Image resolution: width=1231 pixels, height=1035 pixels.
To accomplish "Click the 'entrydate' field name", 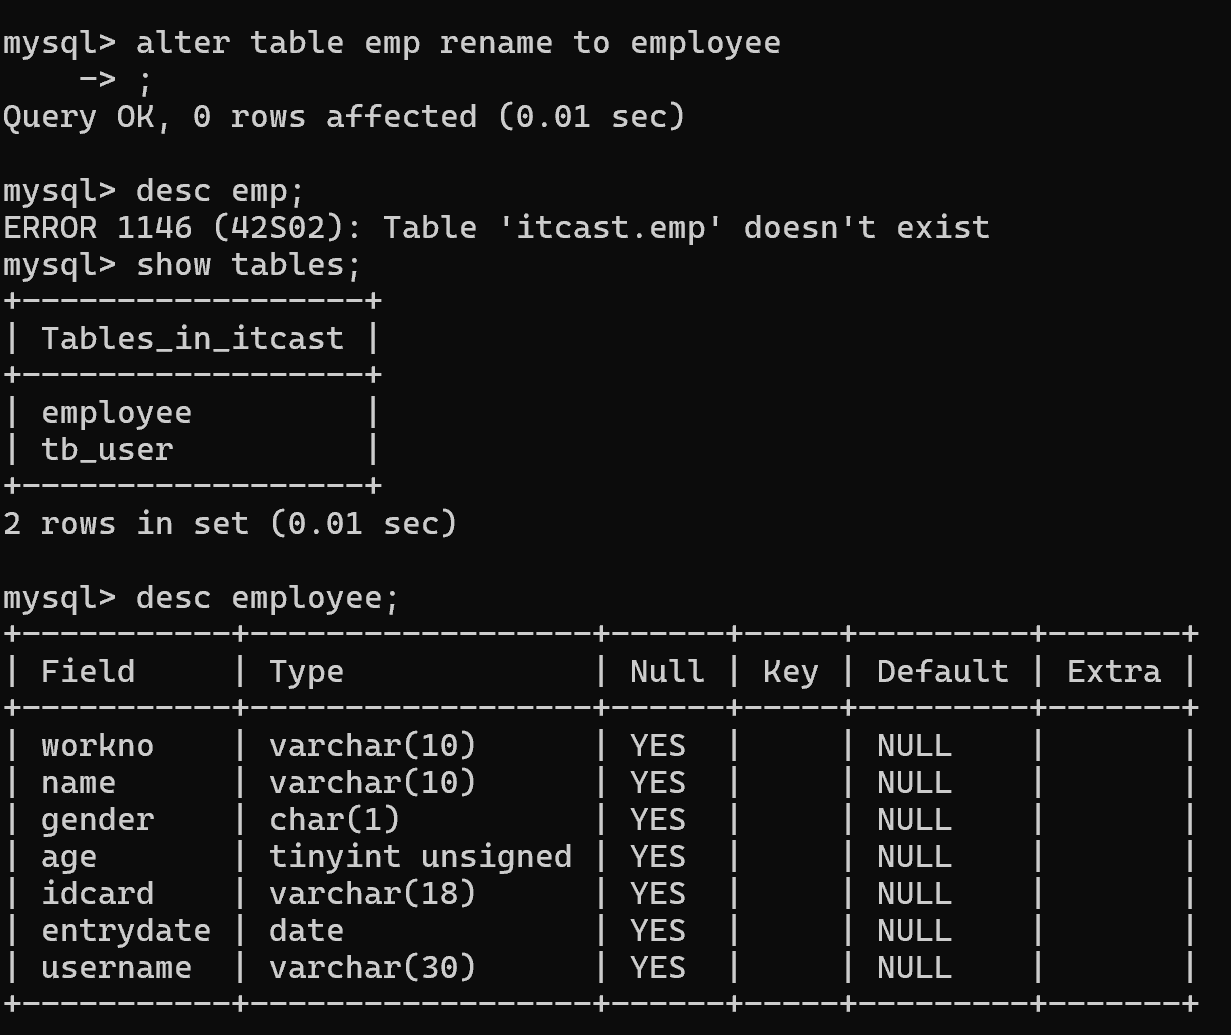I will click(x=126, y=930).
